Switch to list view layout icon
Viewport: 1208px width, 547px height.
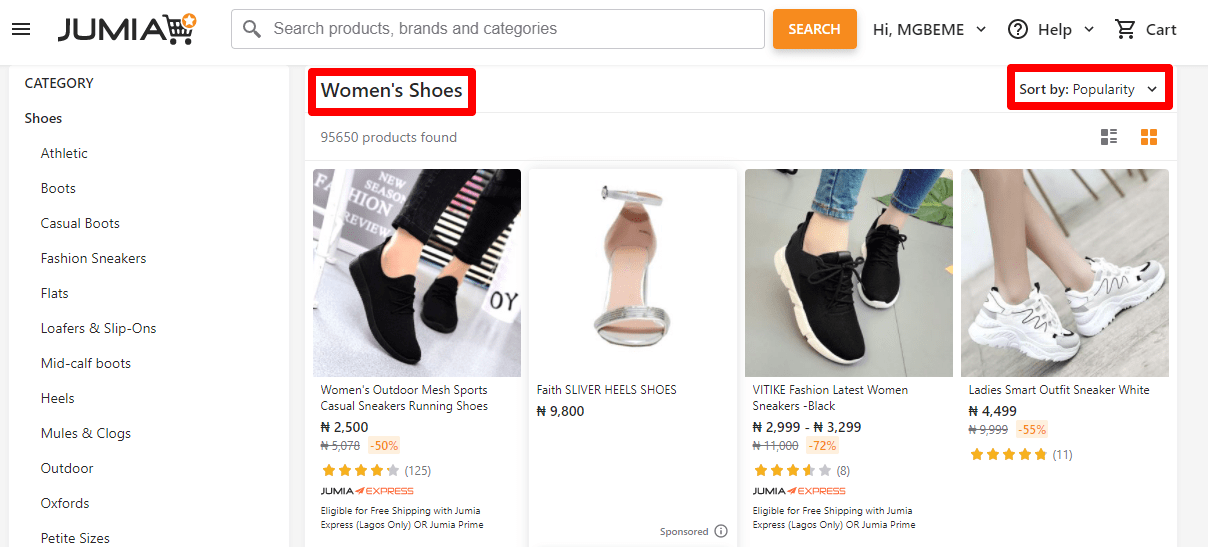click(x=1109, y=137)
